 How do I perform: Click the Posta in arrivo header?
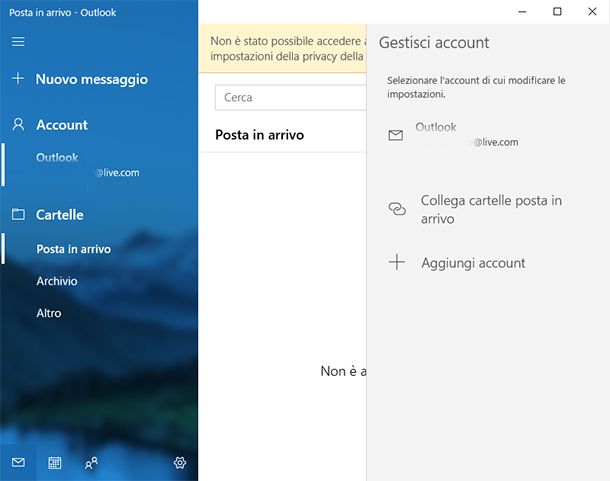coord(259,135)
